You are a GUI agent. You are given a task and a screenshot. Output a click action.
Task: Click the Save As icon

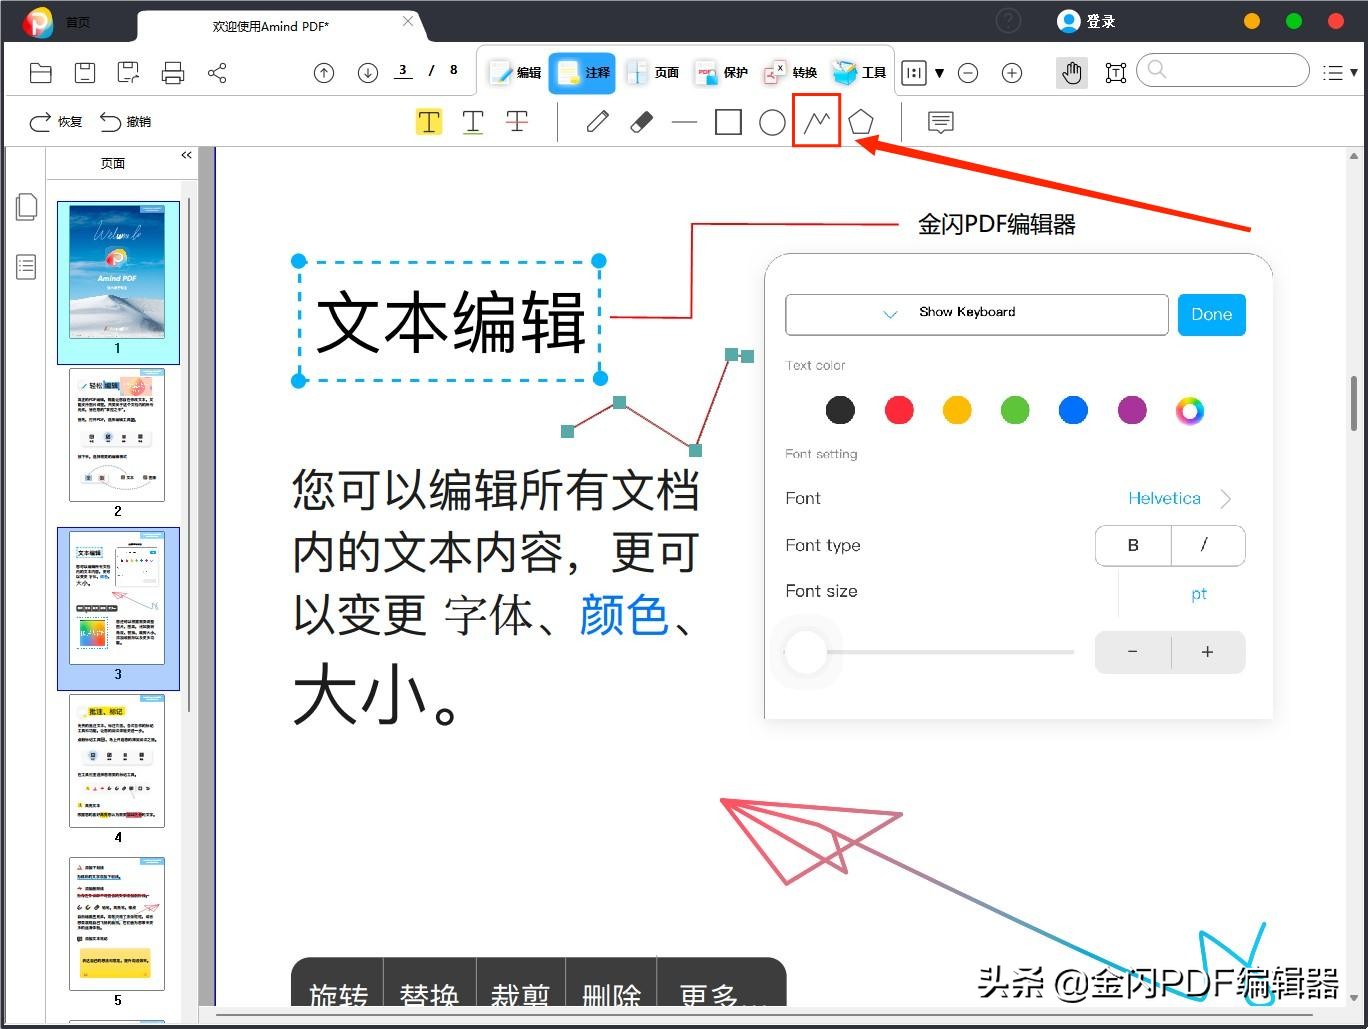(128, 72)
